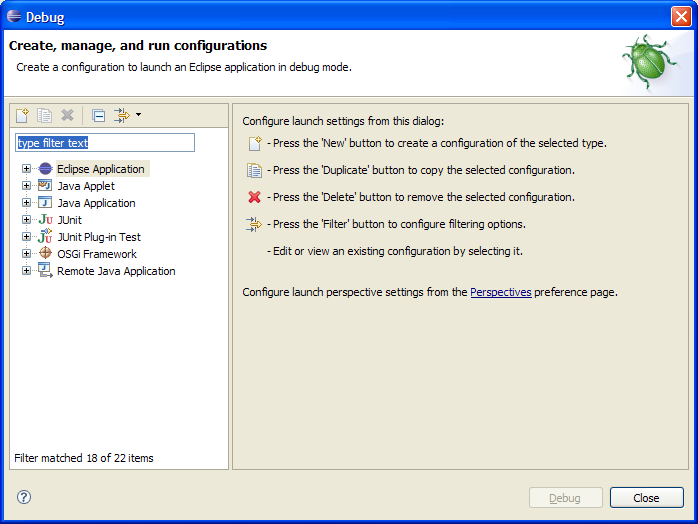This screenshot has width=698, height=524.
Task: Click the New launch configuration toolbar icon
Action: click(x=22, y=115)
